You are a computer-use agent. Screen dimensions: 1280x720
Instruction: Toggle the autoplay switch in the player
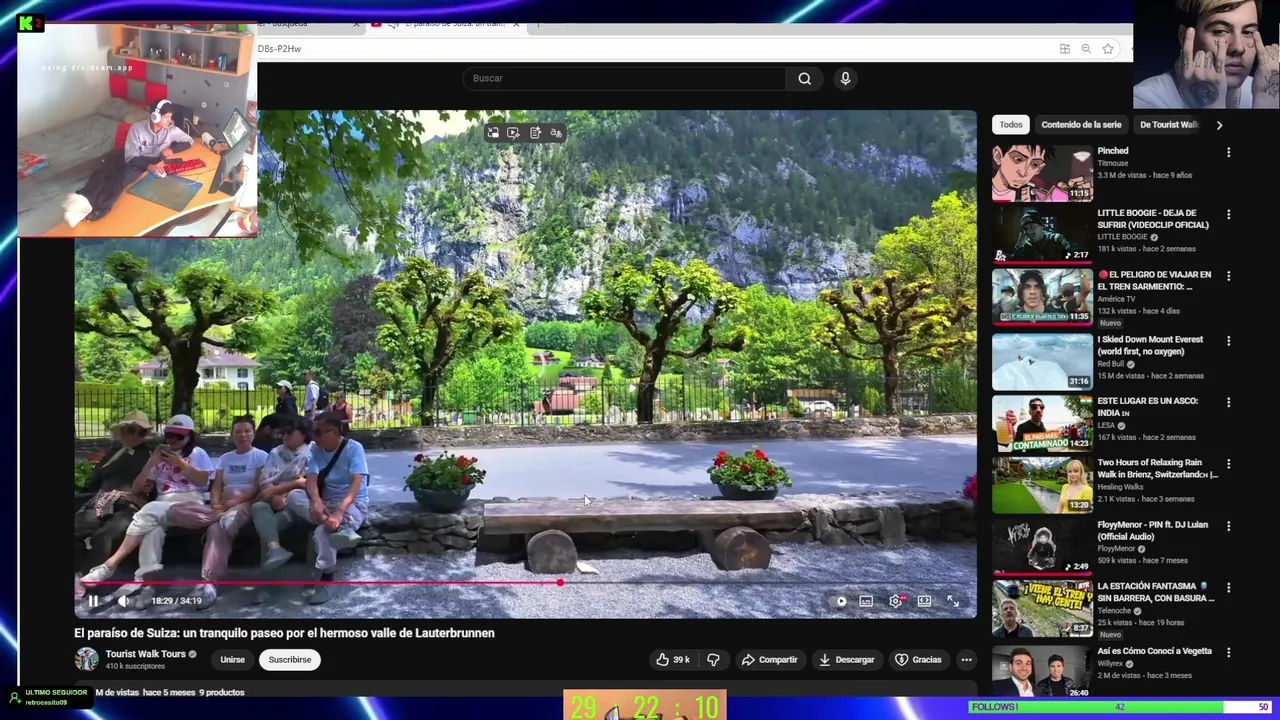pyautogui.click(x=841, y=601)
